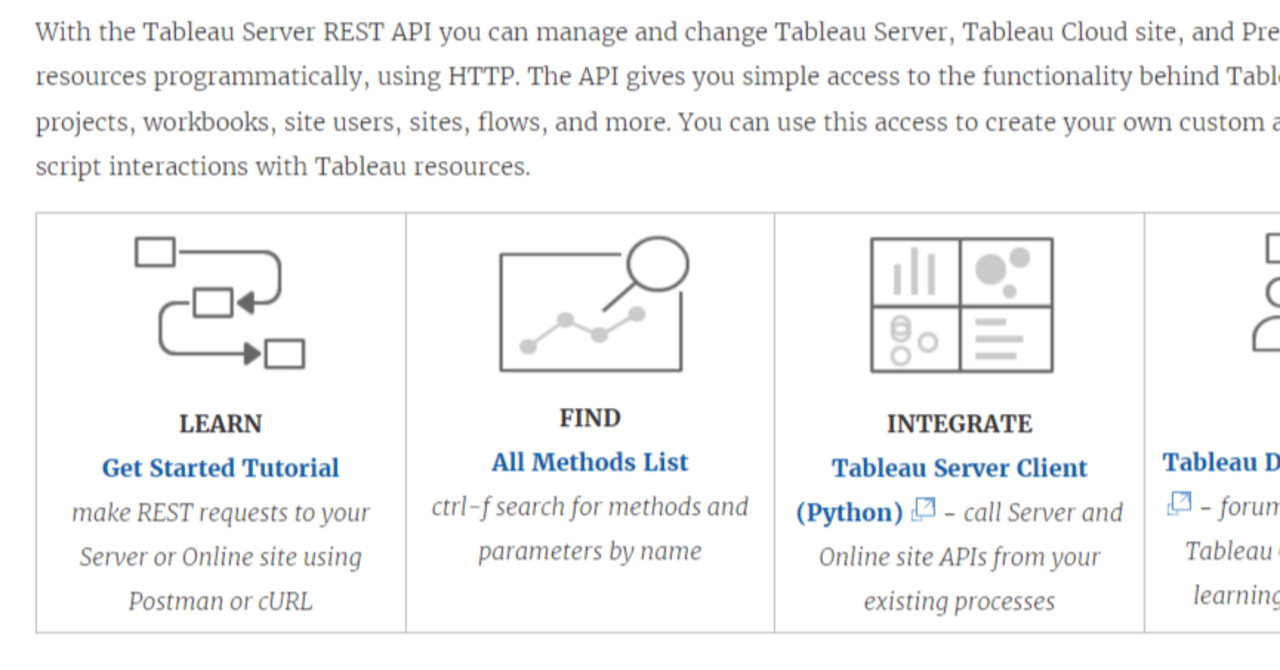The width and height of the screenshot is (1280, 670).
Task: Select the FIND card
Action: 590,420
